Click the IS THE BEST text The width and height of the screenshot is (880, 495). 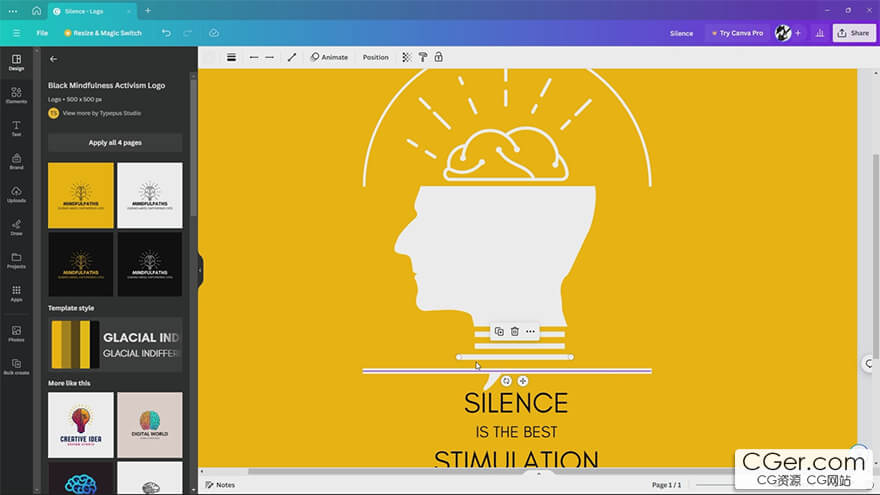pyautogui.click(x=516, y=432)
